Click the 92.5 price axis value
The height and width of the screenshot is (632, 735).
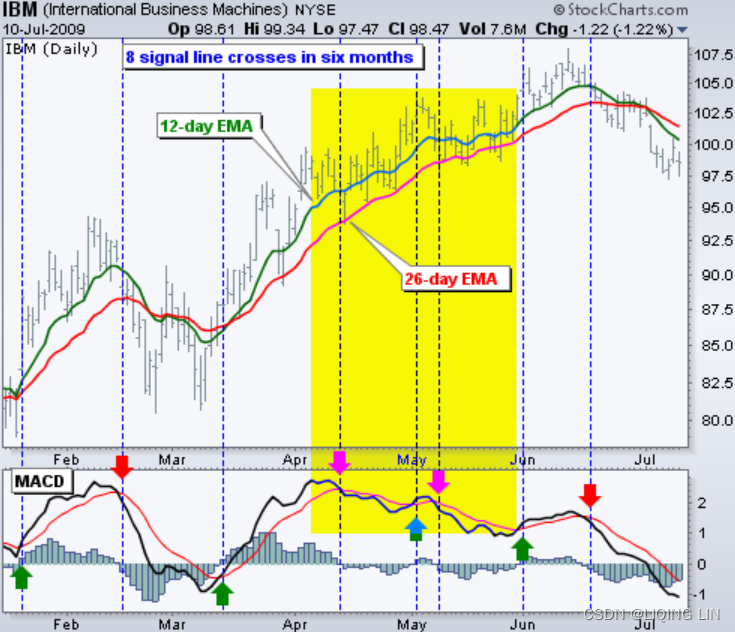point(717,241)
